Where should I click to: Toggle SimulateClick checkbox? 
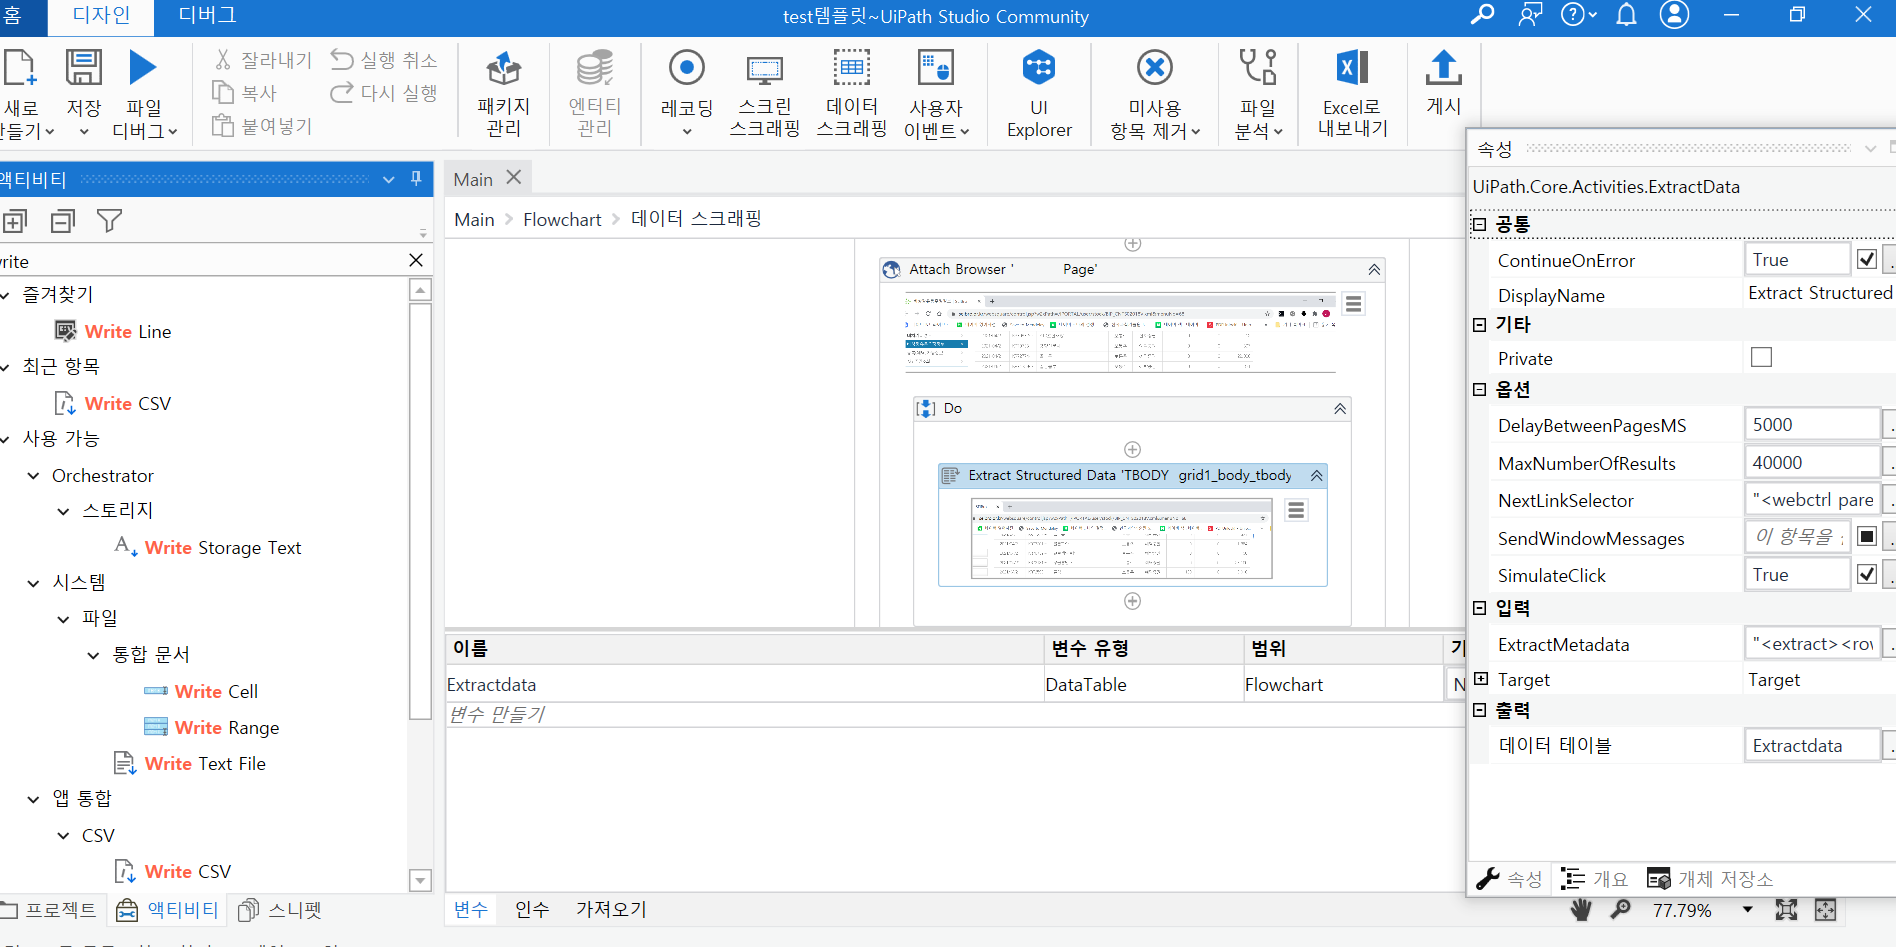click(1866, 574)
